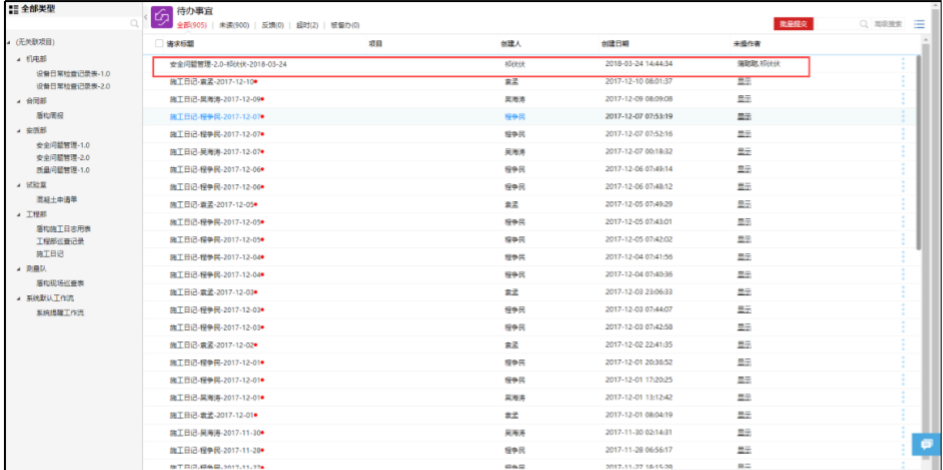
Task: Switch to the 被督办(0) tab
Action: click(345, 25)
